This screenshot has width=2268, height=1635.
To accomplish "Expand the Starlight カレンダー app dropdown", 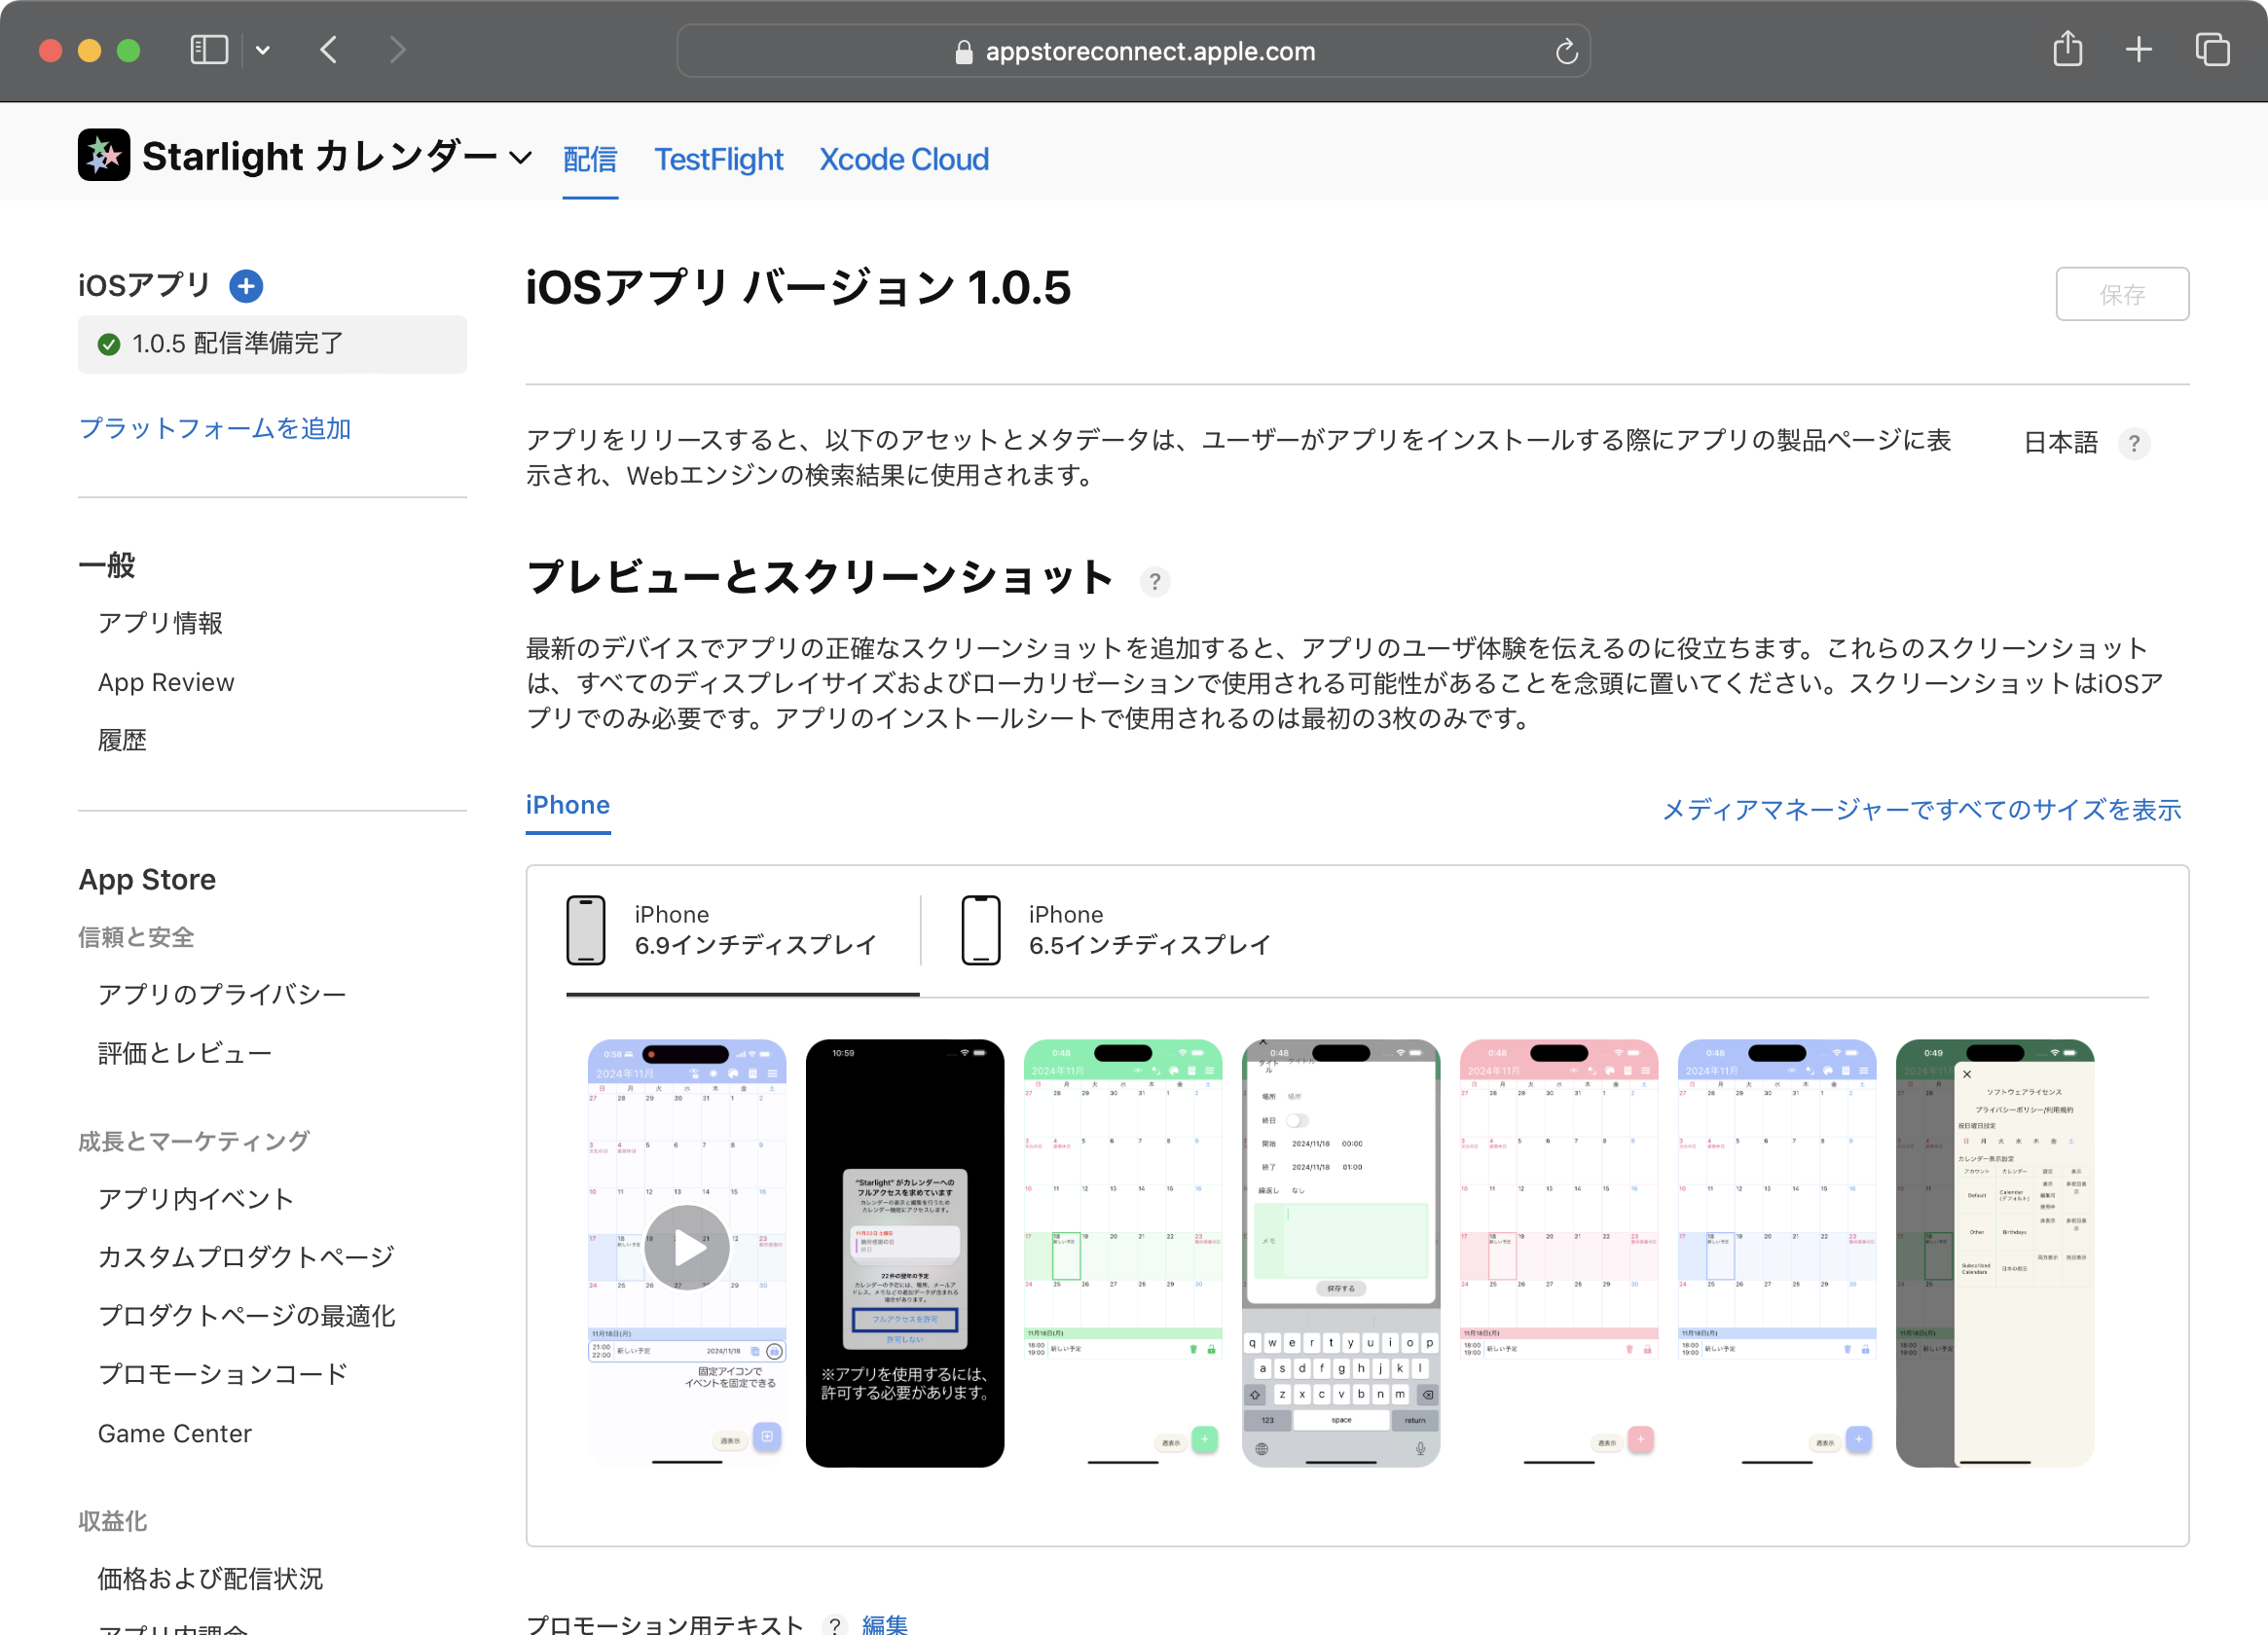I will tap(520, 158).
